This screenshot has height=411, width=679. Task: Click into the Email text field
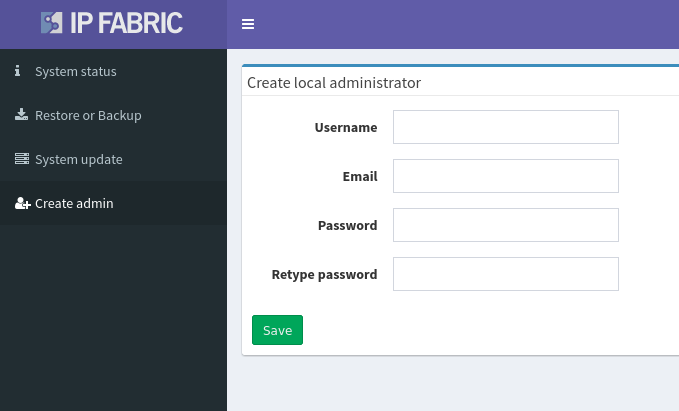point(506,176)
